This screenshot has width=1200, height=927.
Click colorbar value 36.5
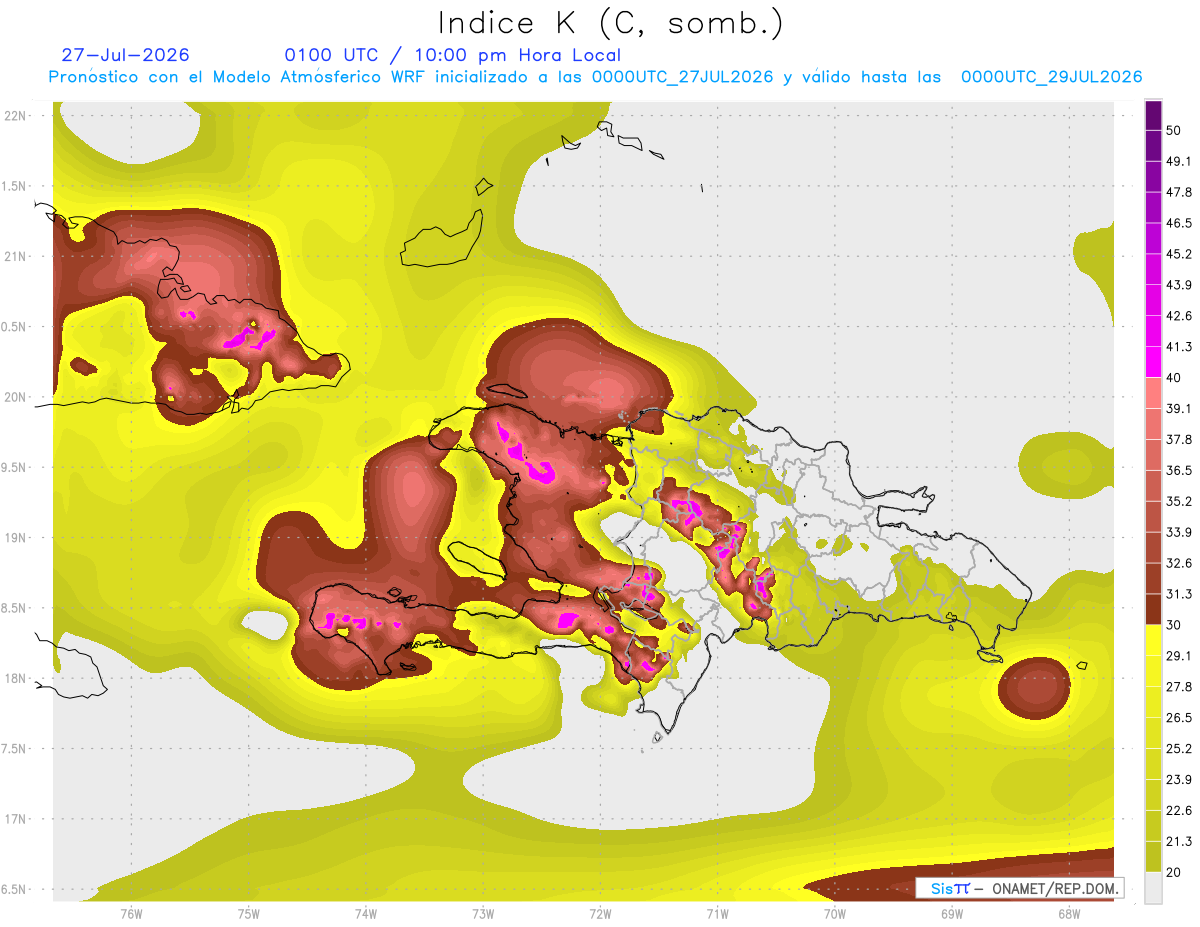point(1178,470)
